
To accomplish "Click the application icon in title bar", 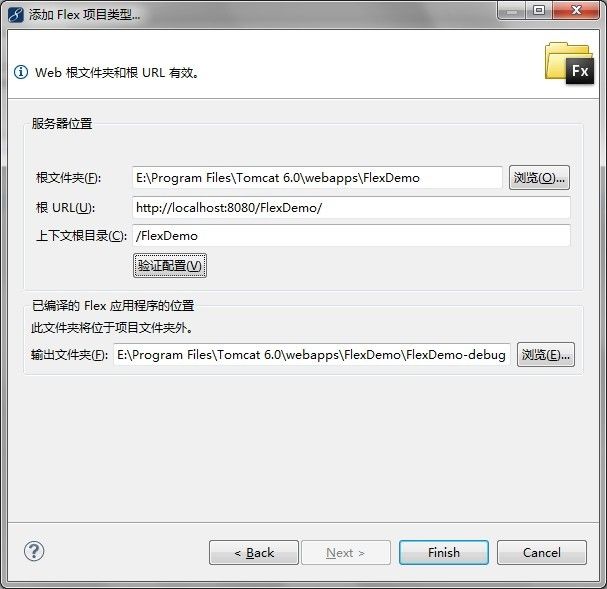I will [16, 15].
